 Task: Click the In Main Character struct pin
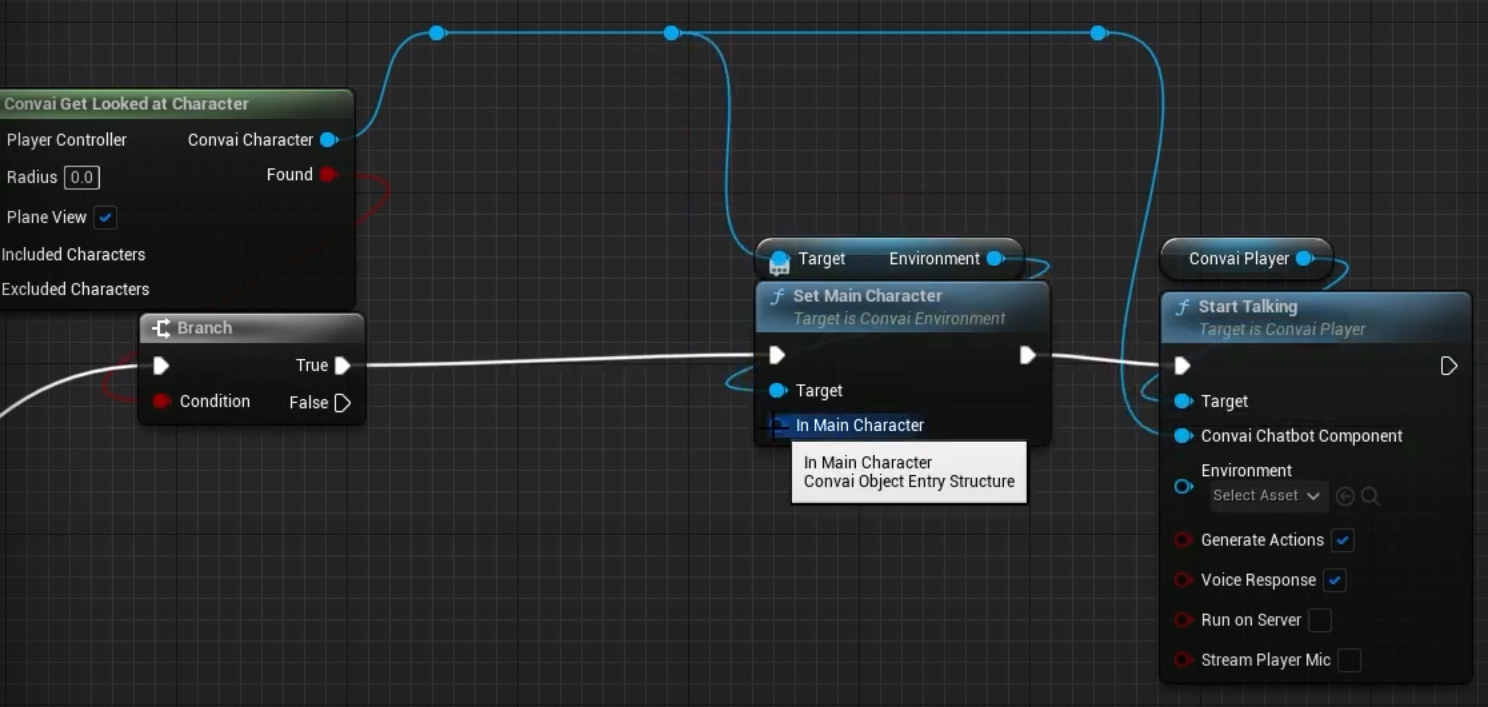(x=778, y=426)
